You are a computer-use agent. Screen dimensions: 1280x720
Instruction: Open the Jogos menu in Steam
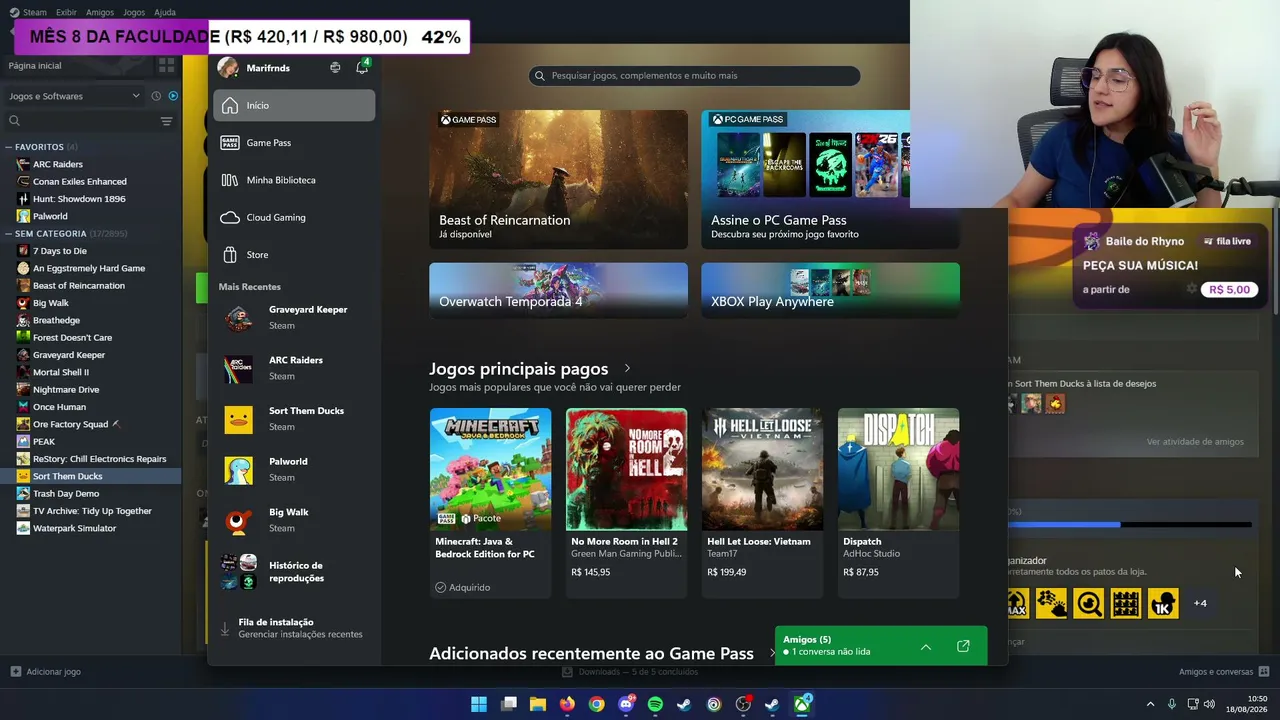coord(134,12)
